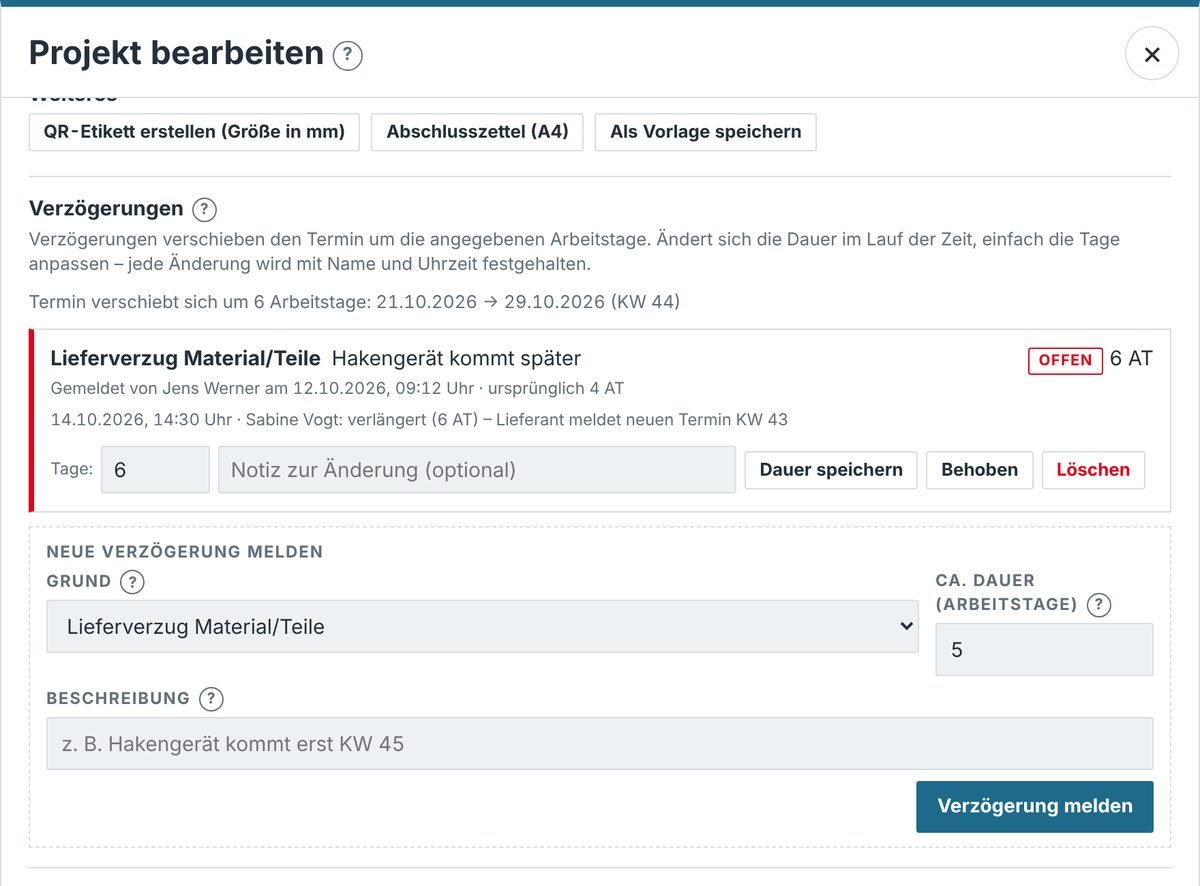1200x886 pixels.
Task: Click the OFFEN status badge
Action: tap(1065, 360)
